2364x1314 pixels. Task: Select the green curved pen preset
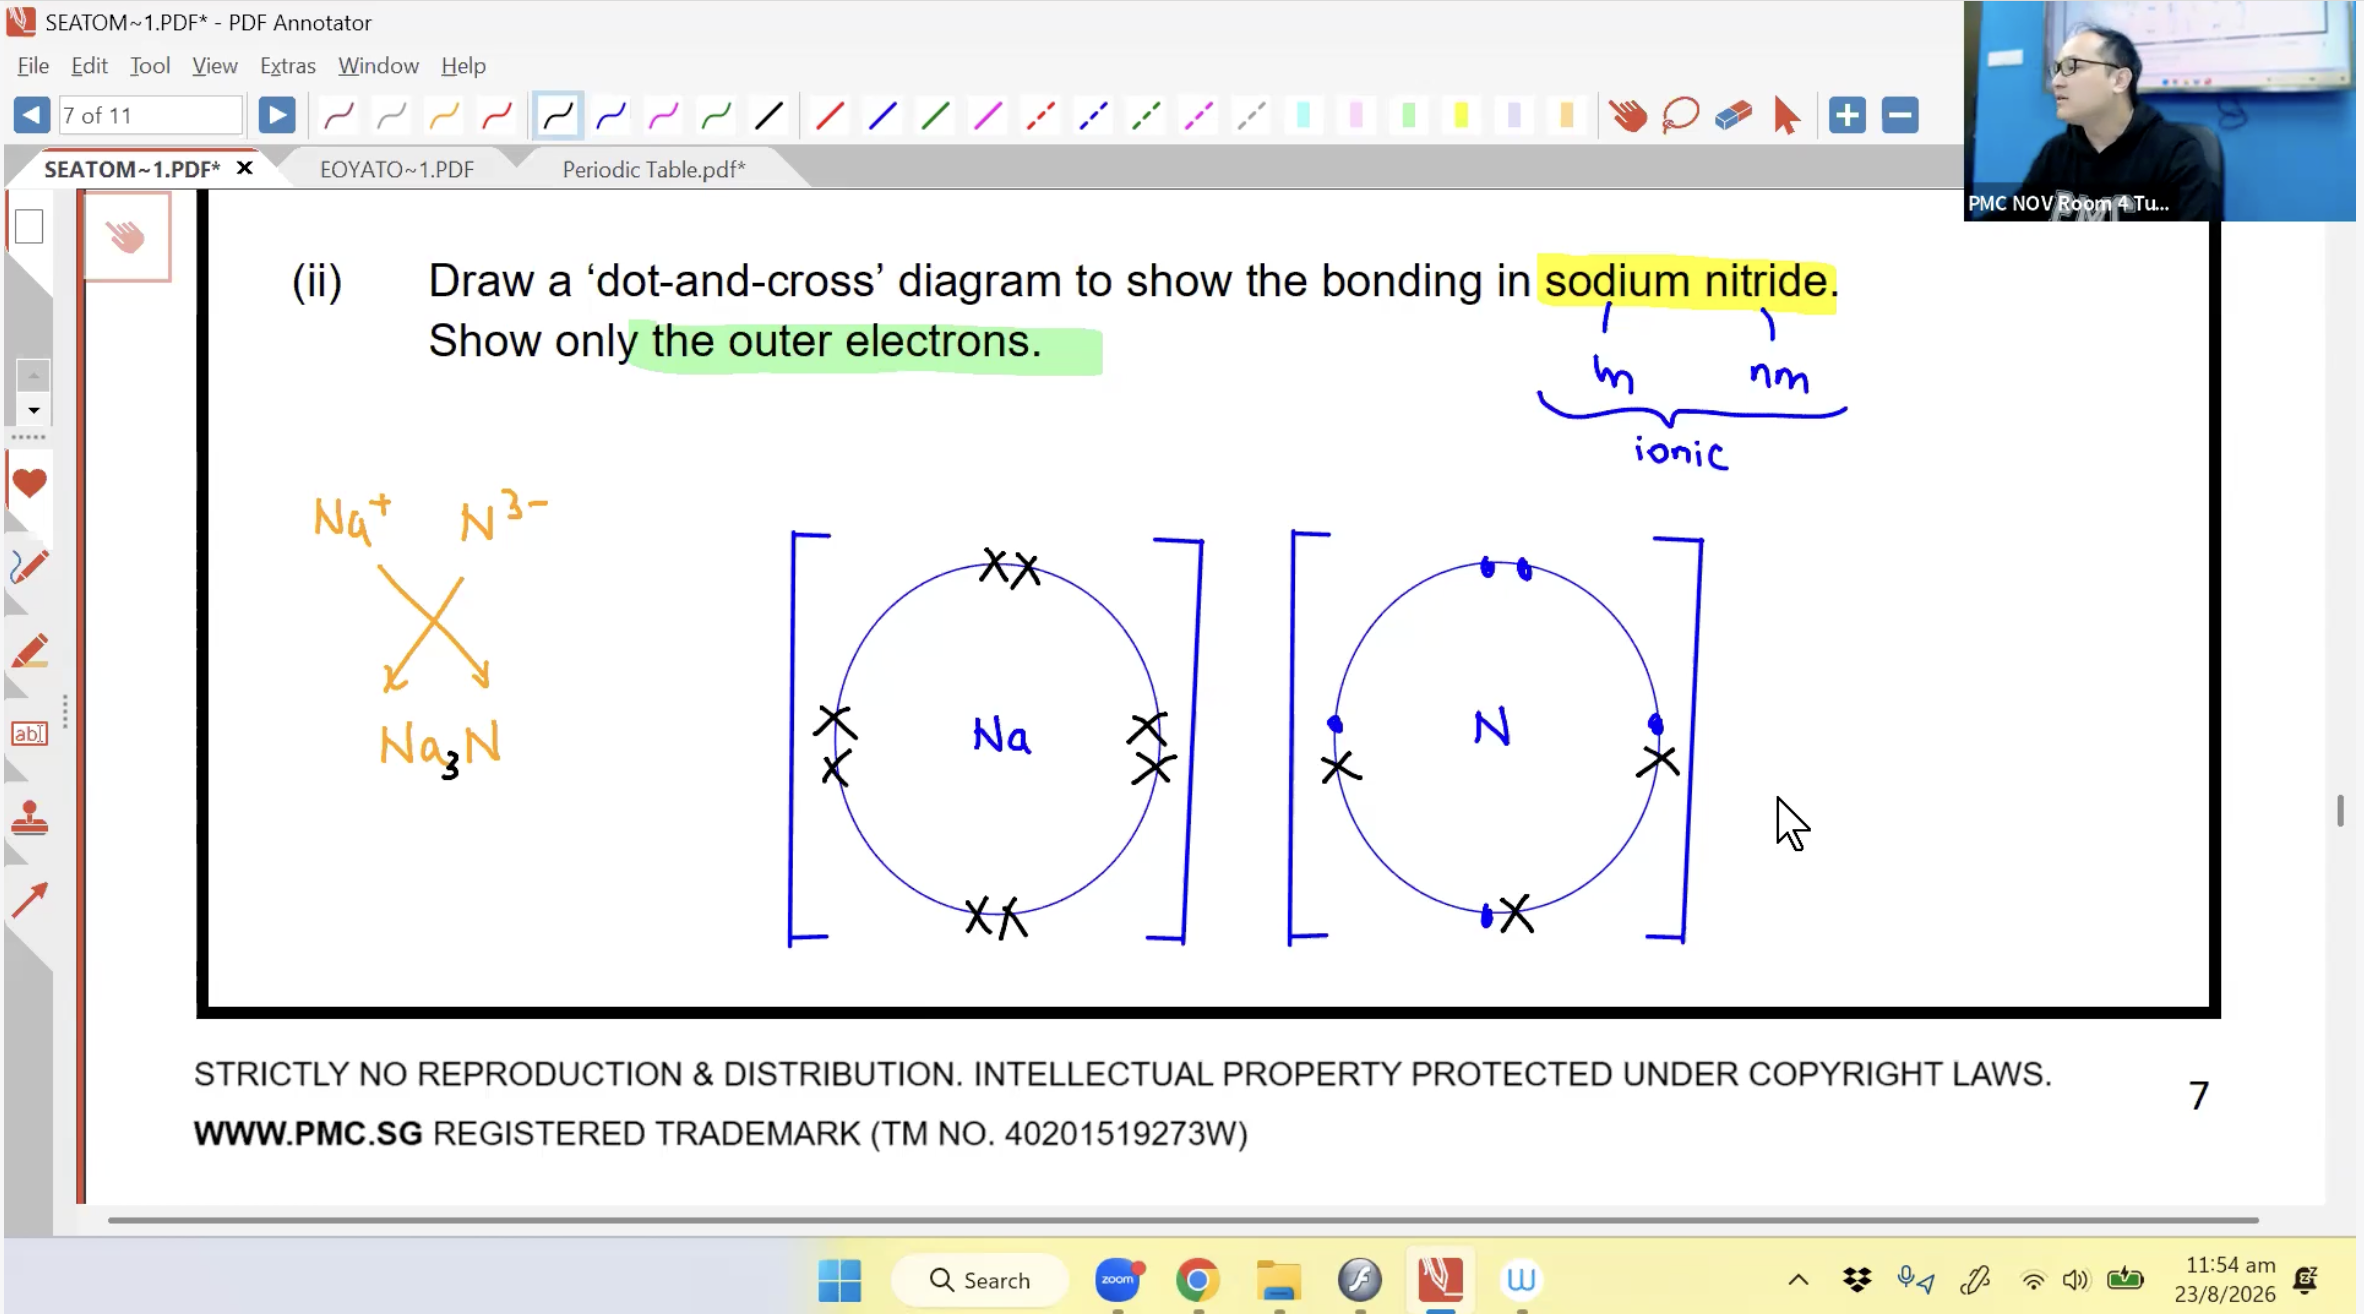(716, 116)
